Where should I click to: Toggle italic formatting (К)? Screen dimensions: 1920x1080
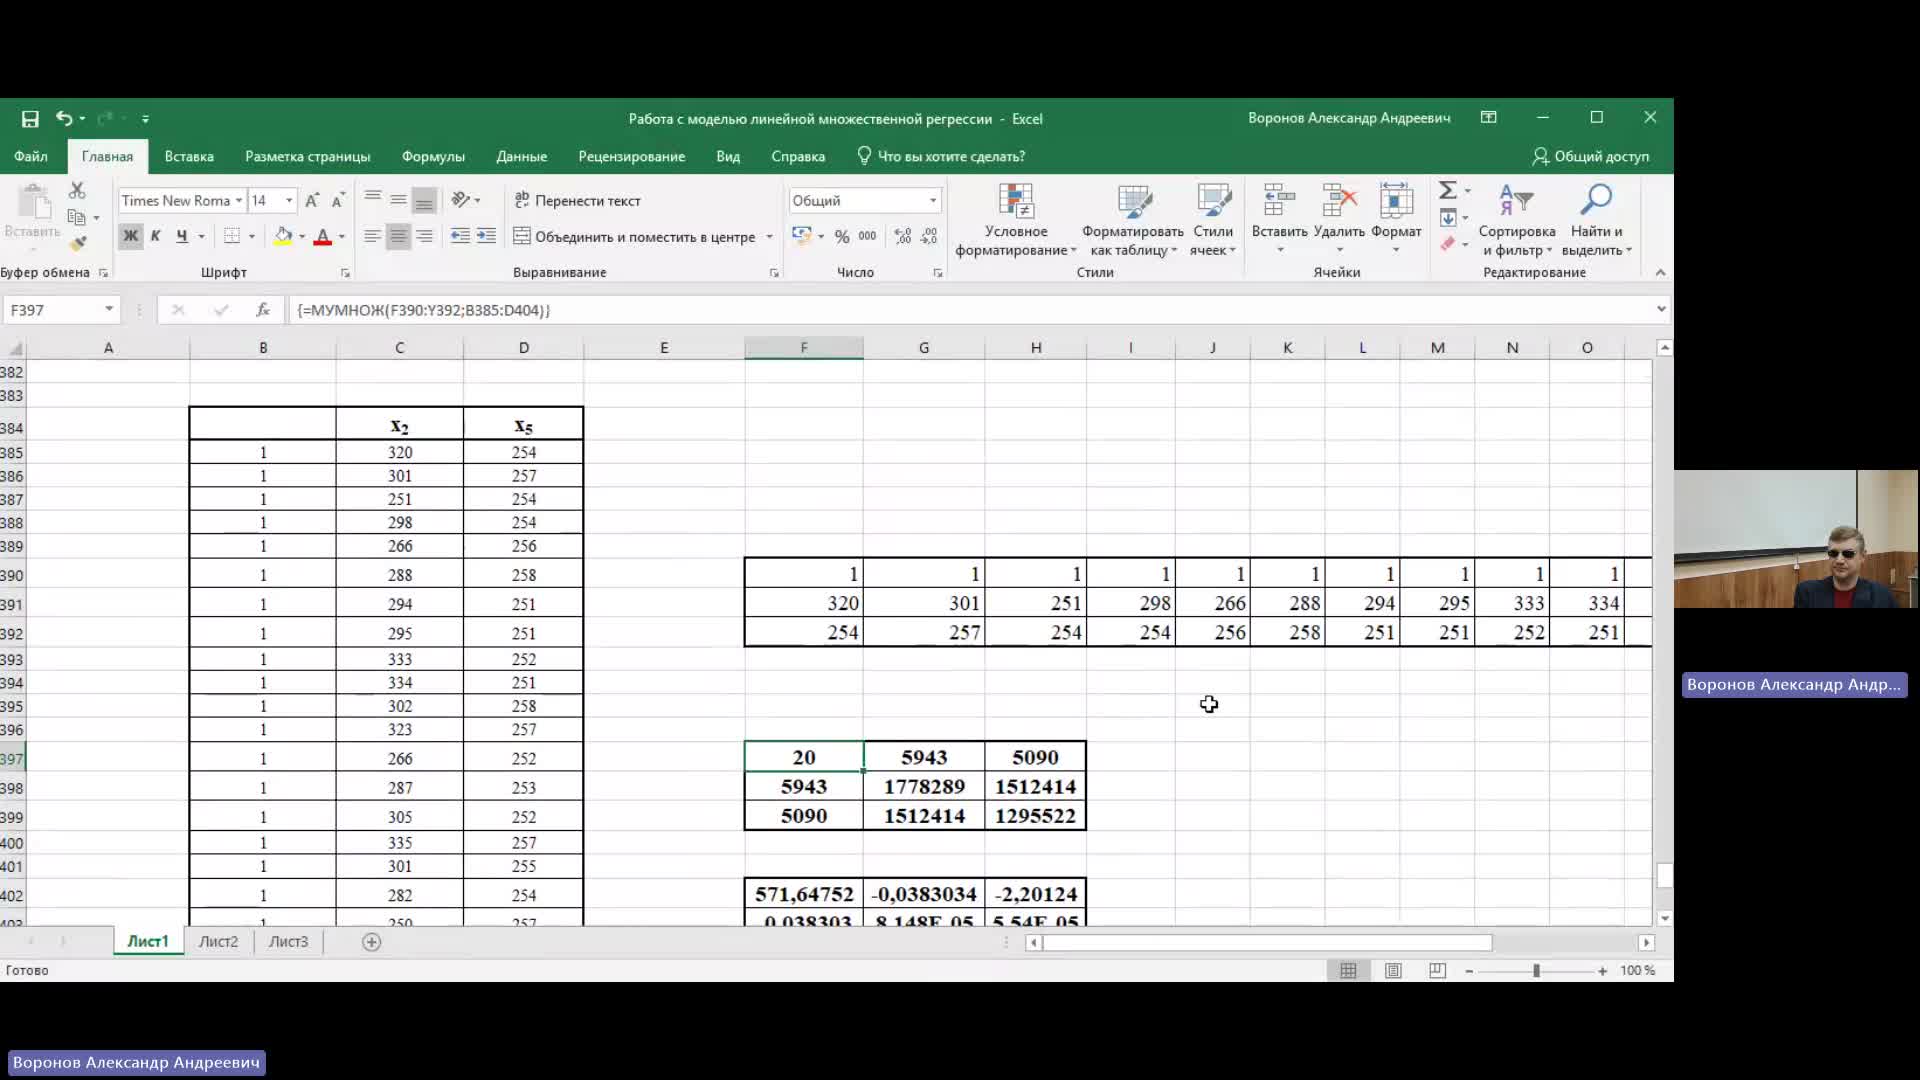pyautogui.click(x=155, y=236)
